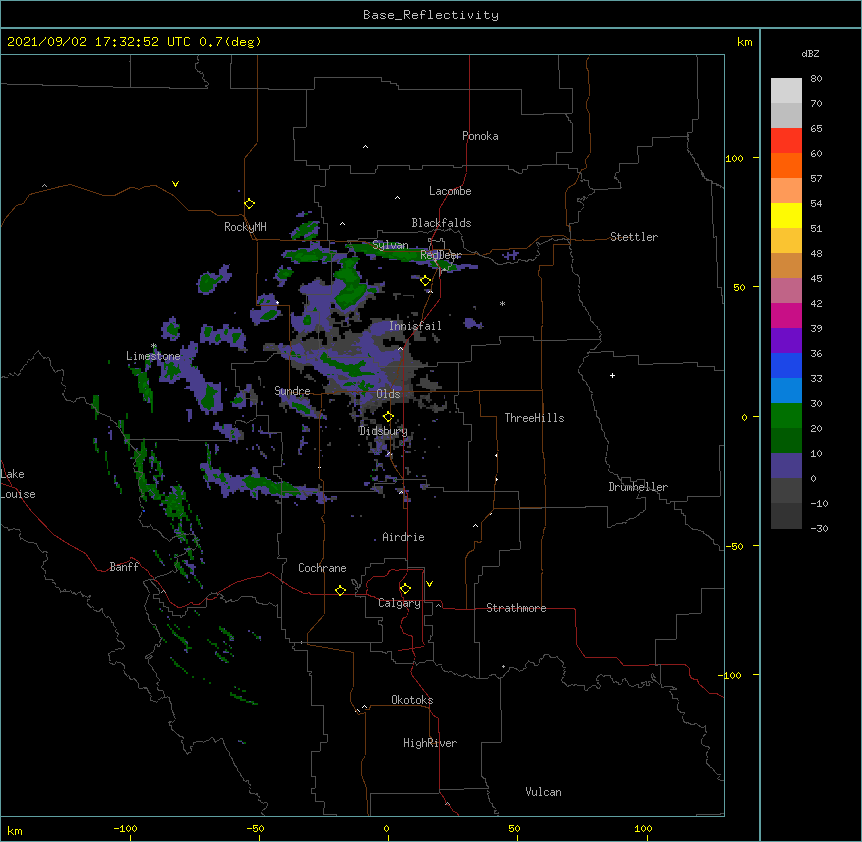Select the white plus marker north of Drumheller
The width and height of the screenshot is (862, 842).
[x=612, y=375]
